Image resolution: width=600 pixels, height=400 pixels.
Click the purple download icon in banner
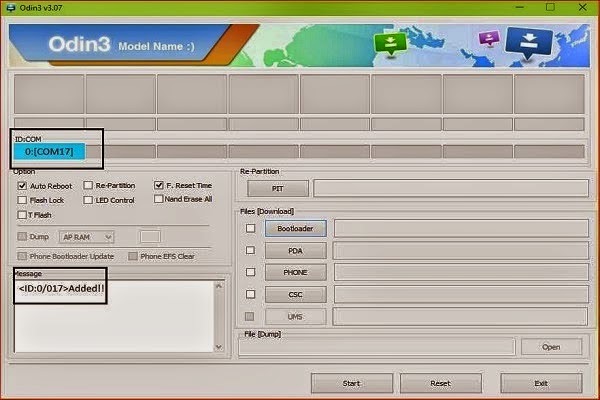point(489,38)
